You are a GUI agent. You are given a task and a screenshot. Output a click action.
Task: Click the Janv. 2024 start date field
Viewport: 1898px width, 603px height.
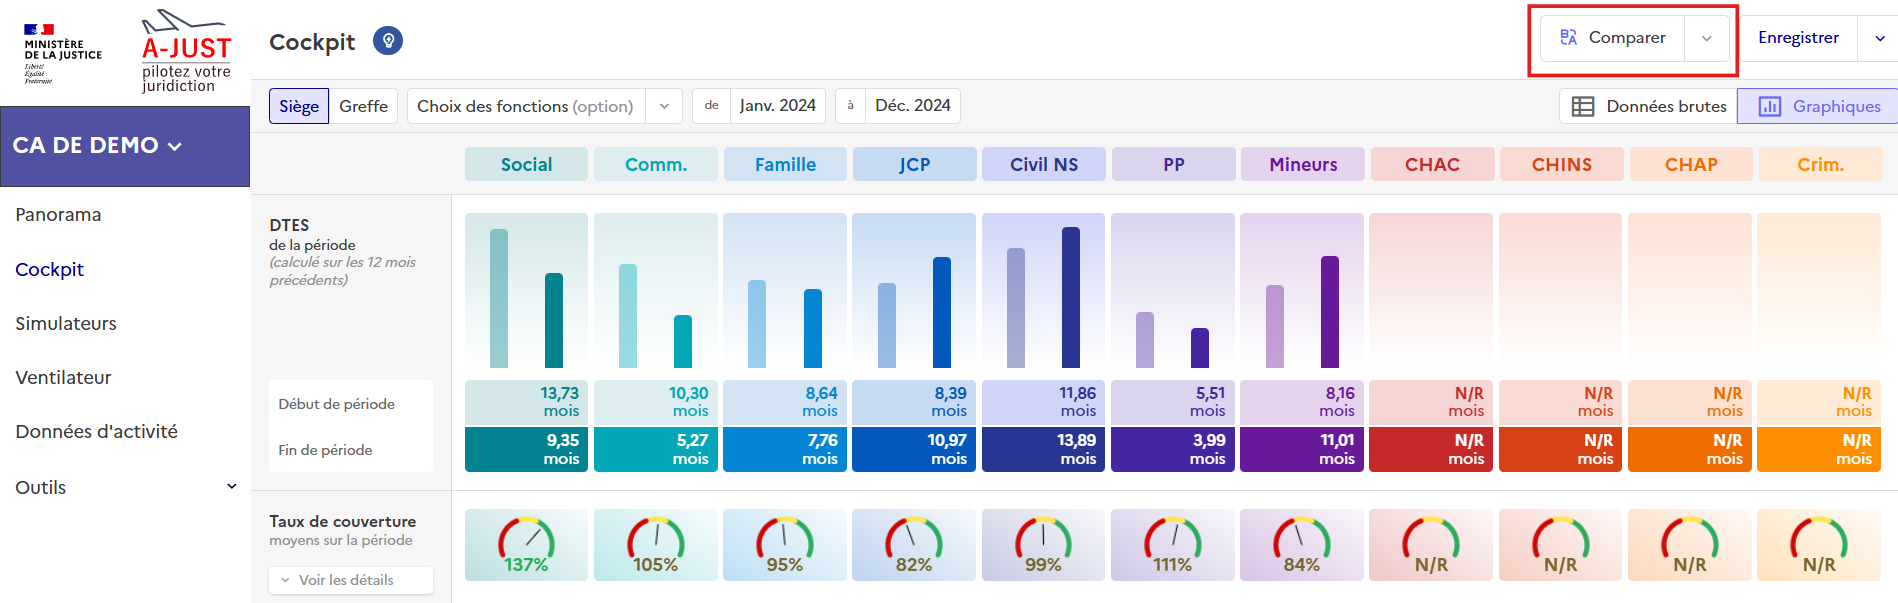777,106
